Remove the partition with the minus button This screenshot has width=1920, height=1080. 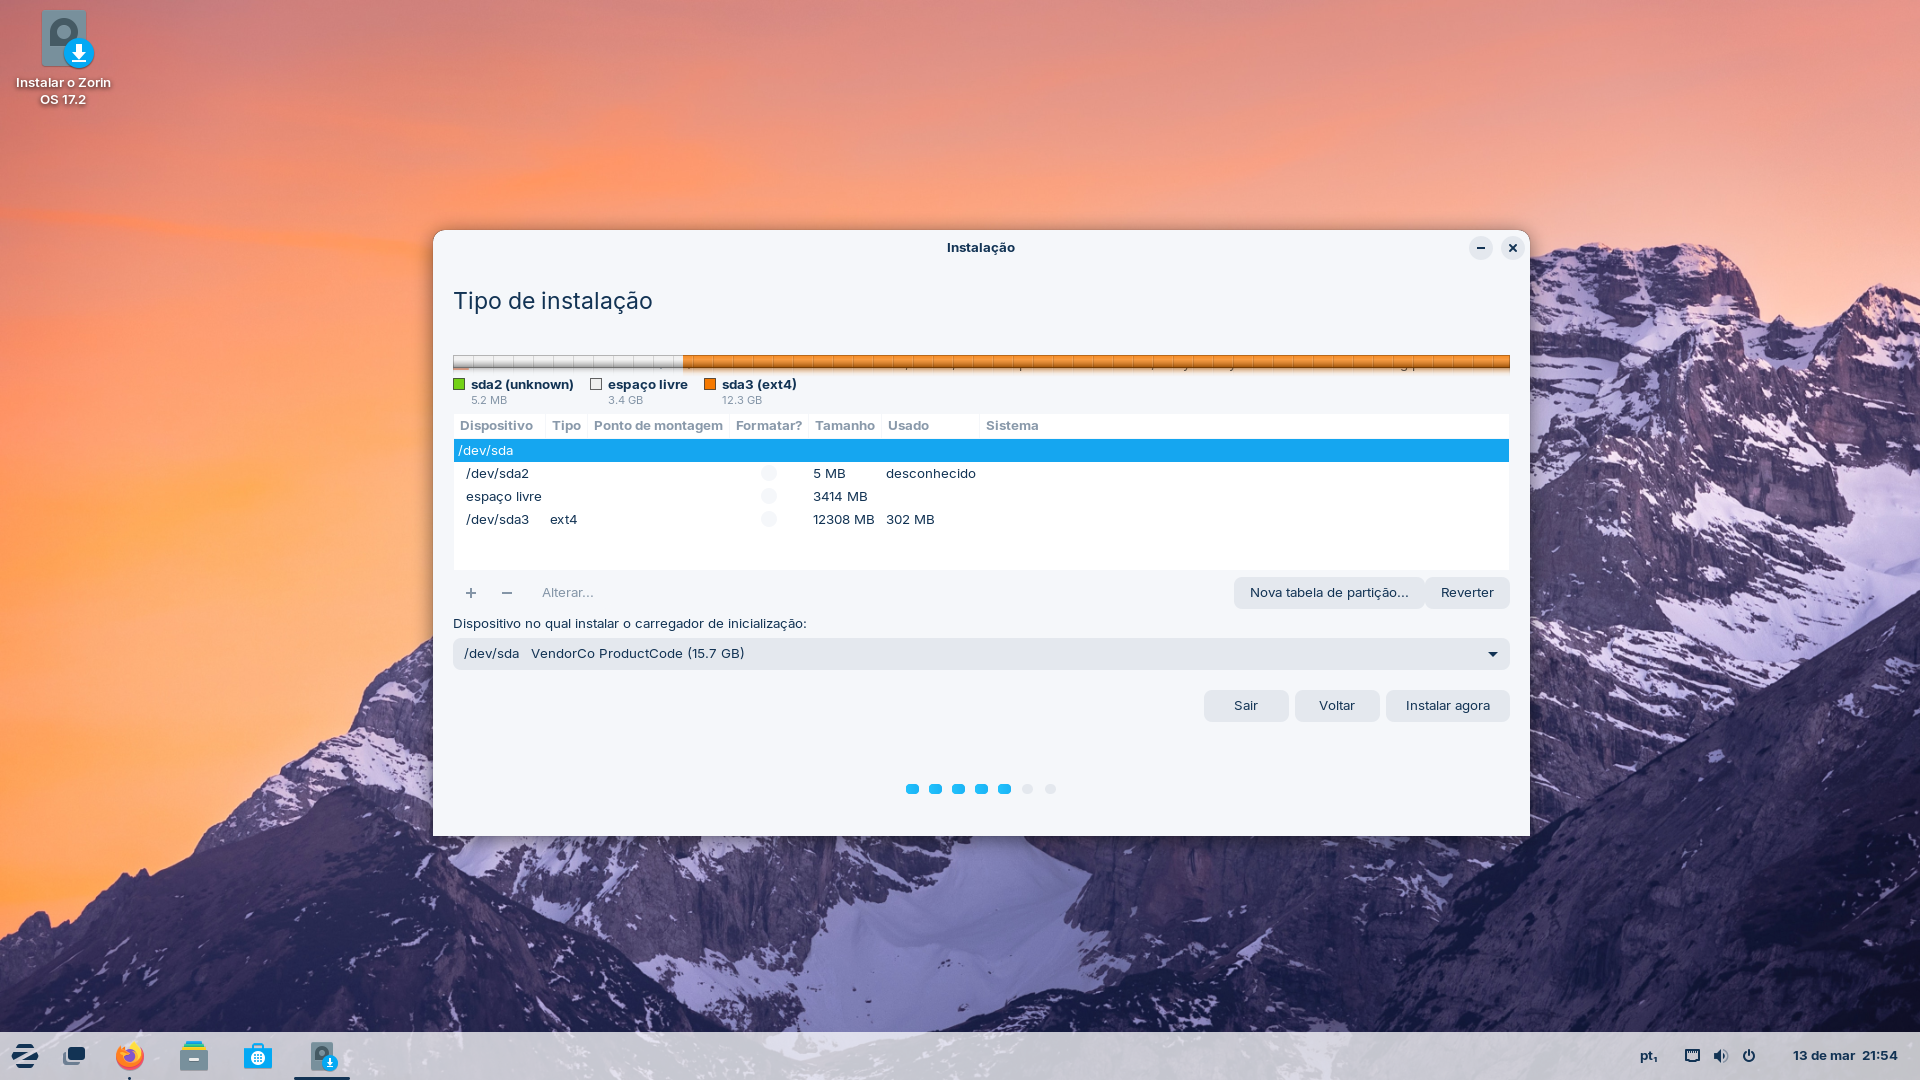pos(507,593)
